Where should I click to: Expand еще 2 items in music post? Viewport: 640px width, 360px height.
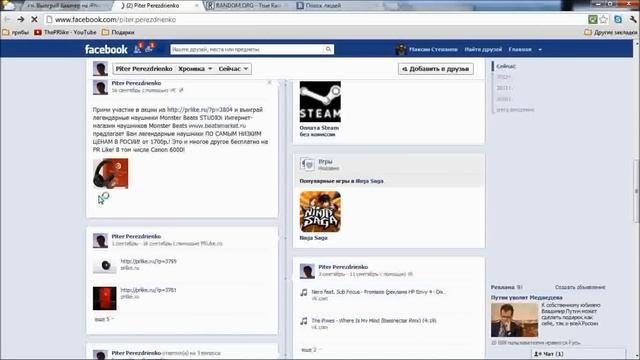(311, 350)
